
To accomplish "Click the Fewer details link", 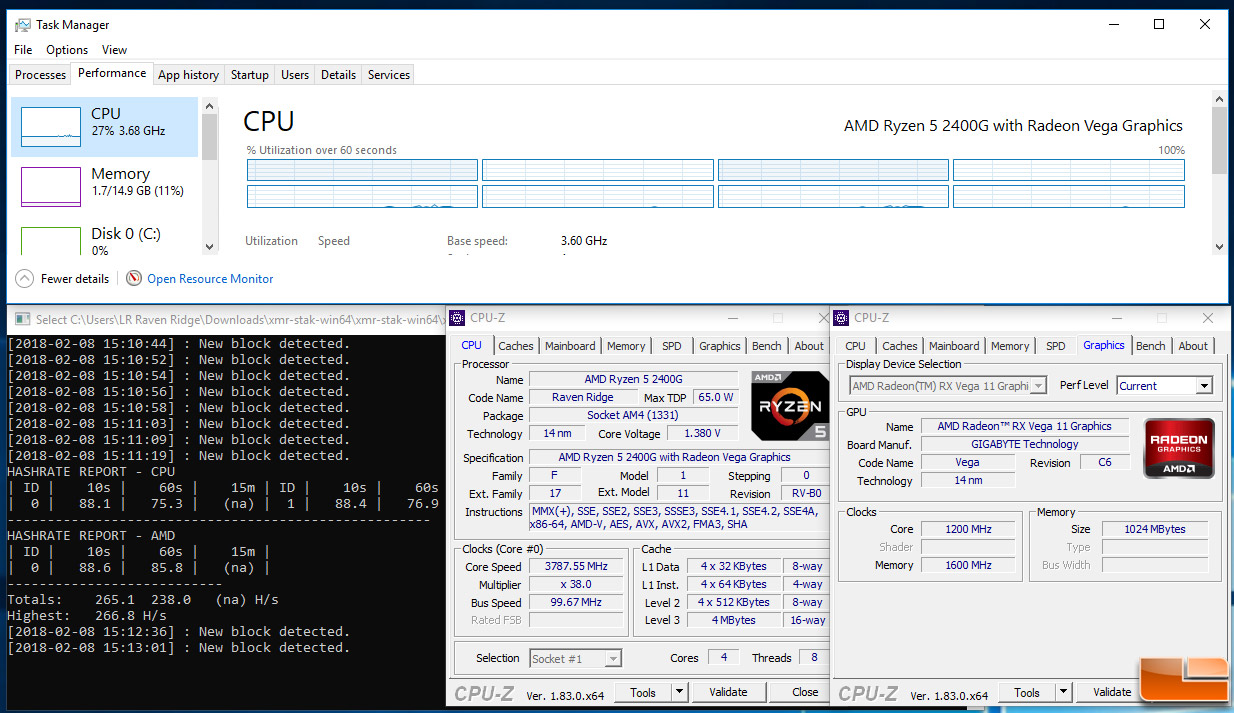I will [75, 279].
